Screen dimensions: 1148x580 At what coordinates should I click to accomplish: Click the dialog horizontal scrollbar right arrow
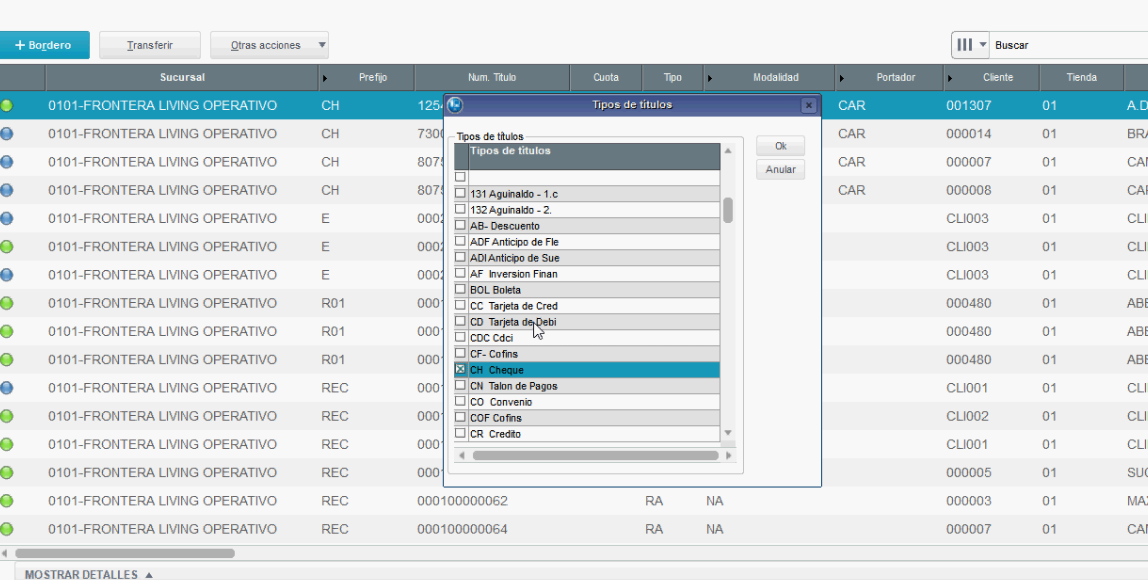point(728,456)
